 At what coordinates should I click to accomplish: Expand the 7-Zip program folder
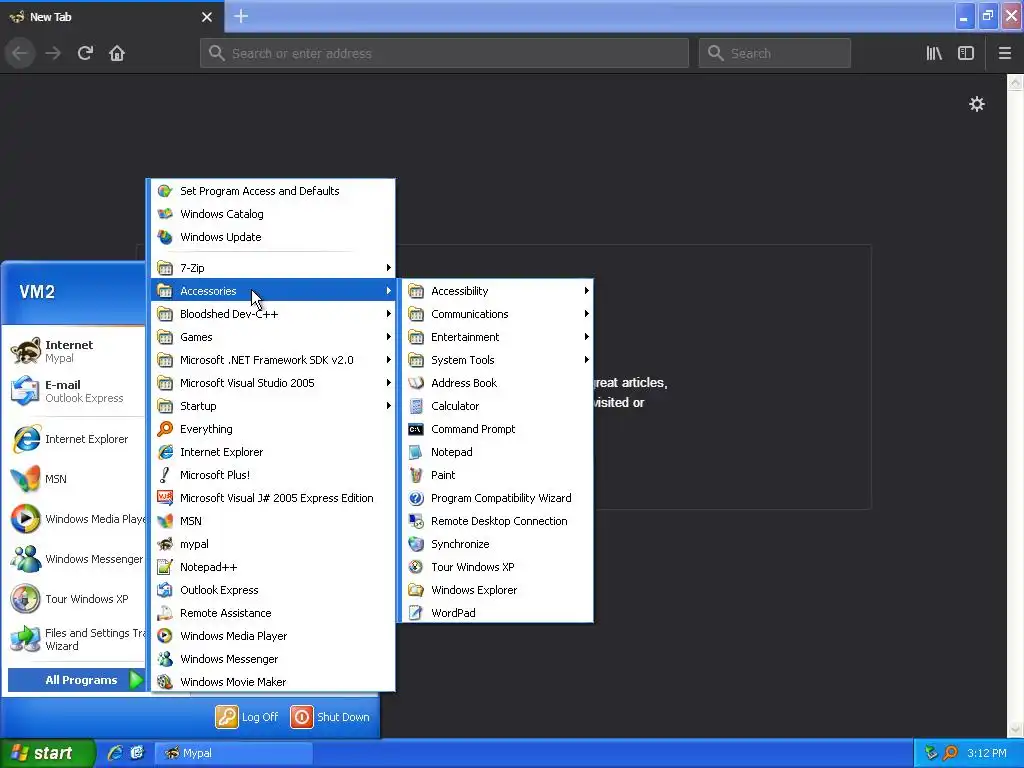[273, 268]
